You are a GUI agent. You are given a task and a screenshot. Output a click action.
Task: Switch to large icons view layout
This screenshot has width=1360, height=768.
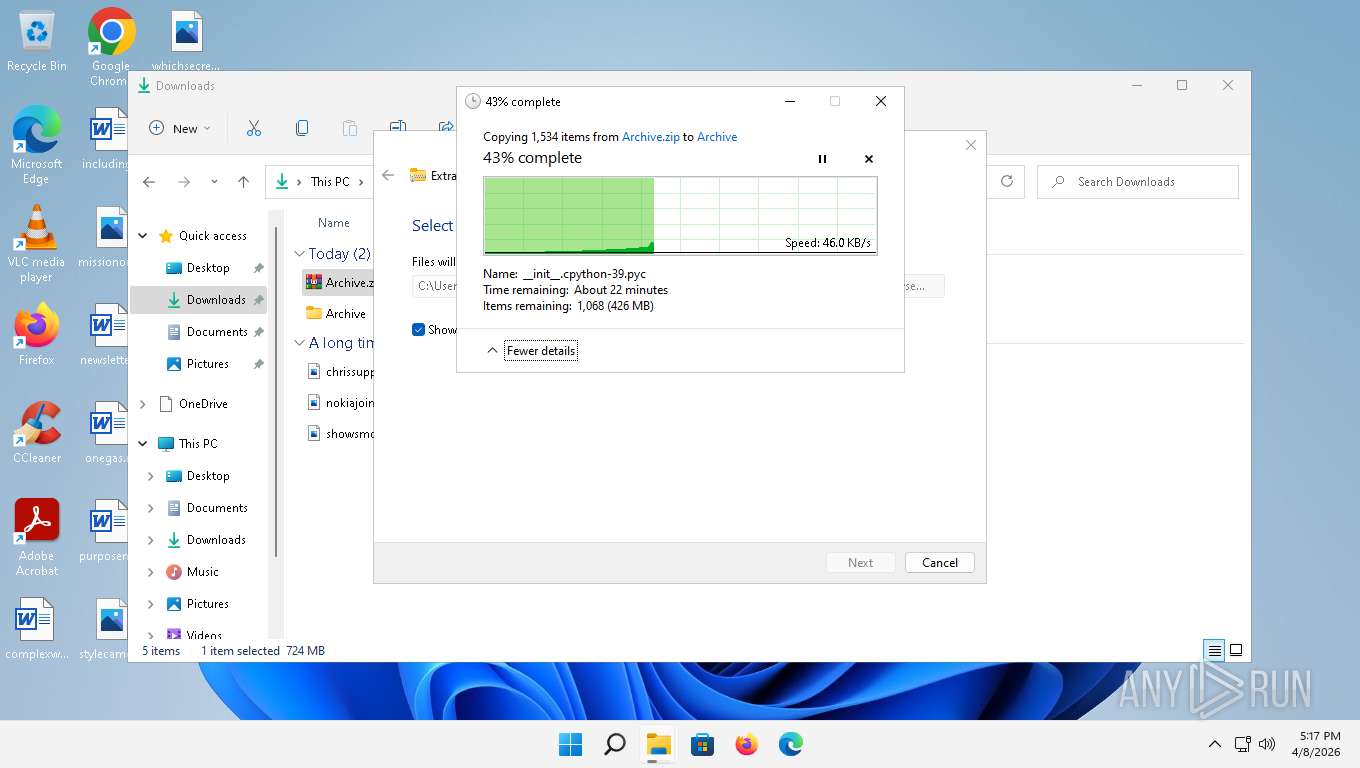point(1236,650)
